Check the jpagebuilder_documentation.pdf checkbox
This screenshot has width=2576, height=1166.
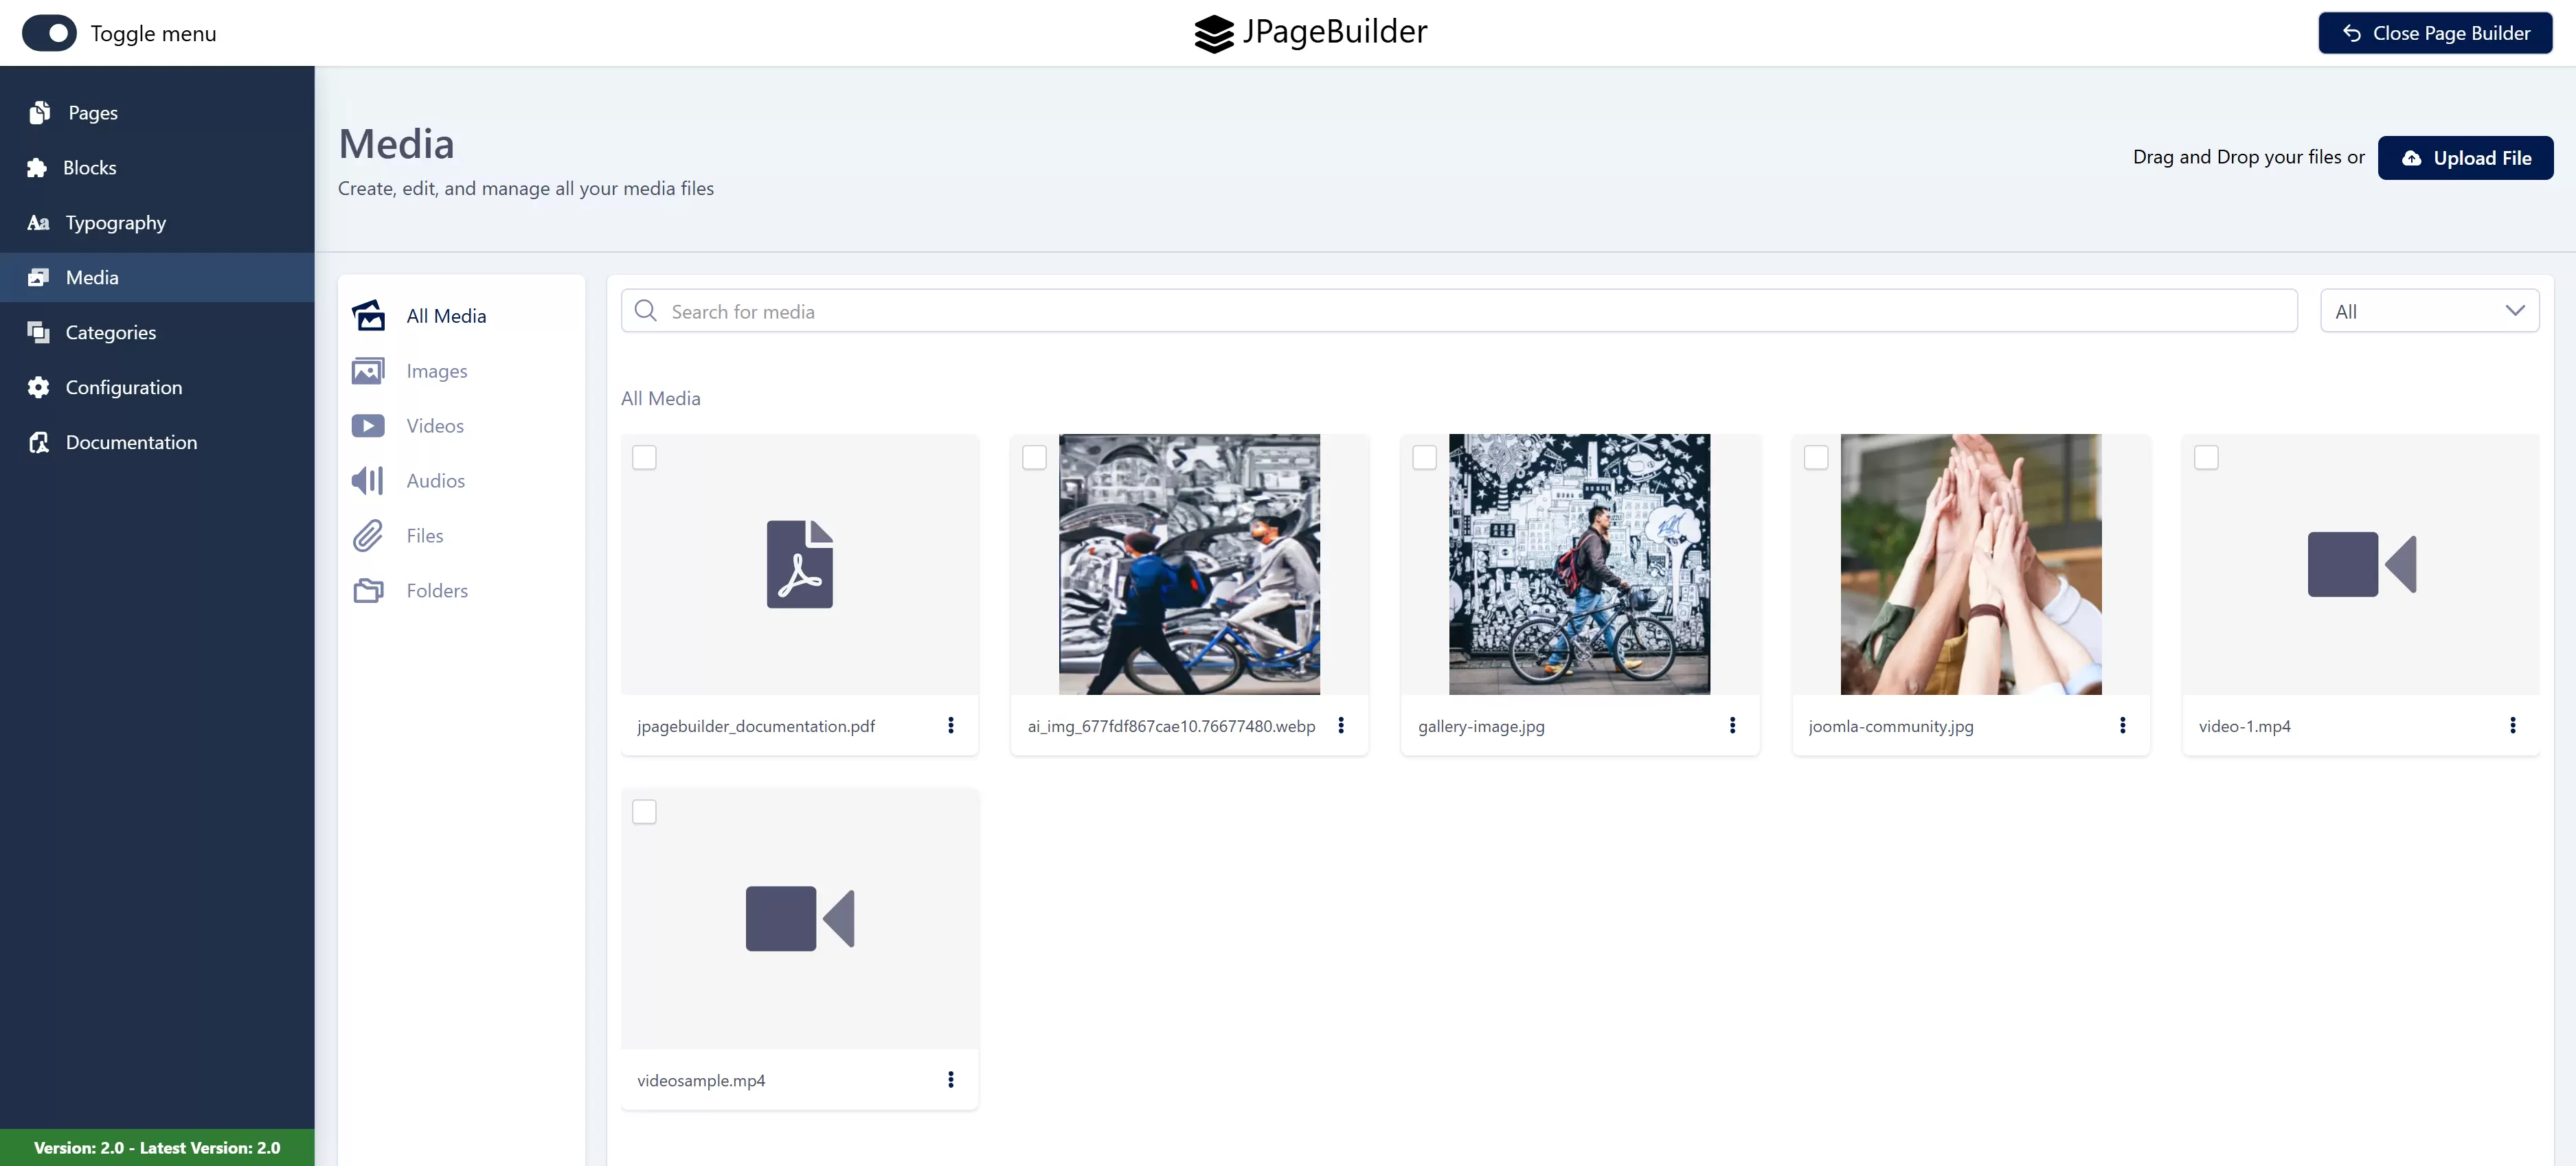point(644,458)
